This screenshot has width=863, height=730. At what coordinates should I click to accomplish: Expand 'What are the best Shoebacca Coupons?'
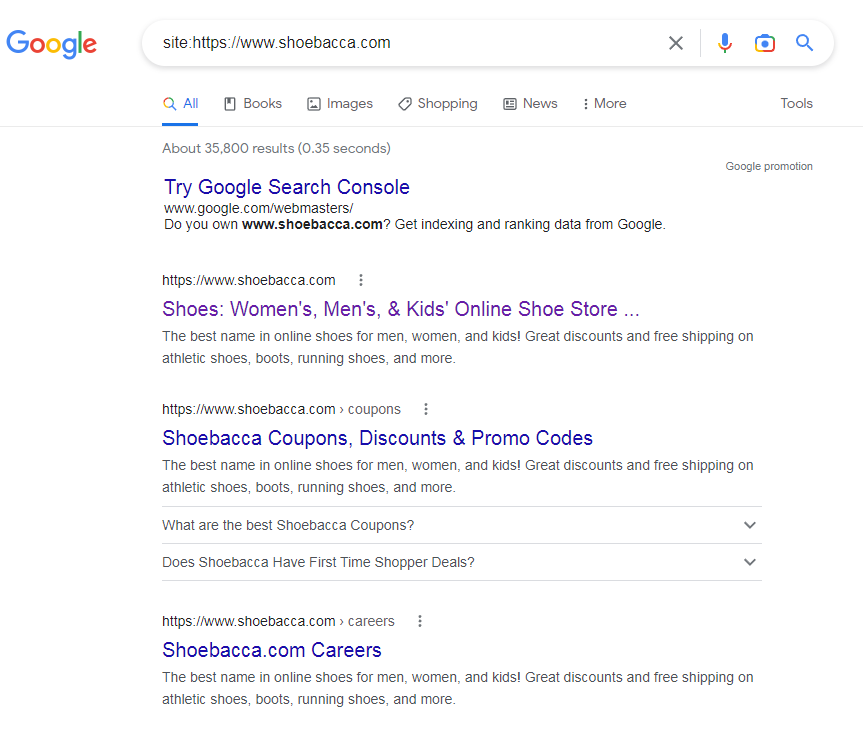click(x=750, y=525)
